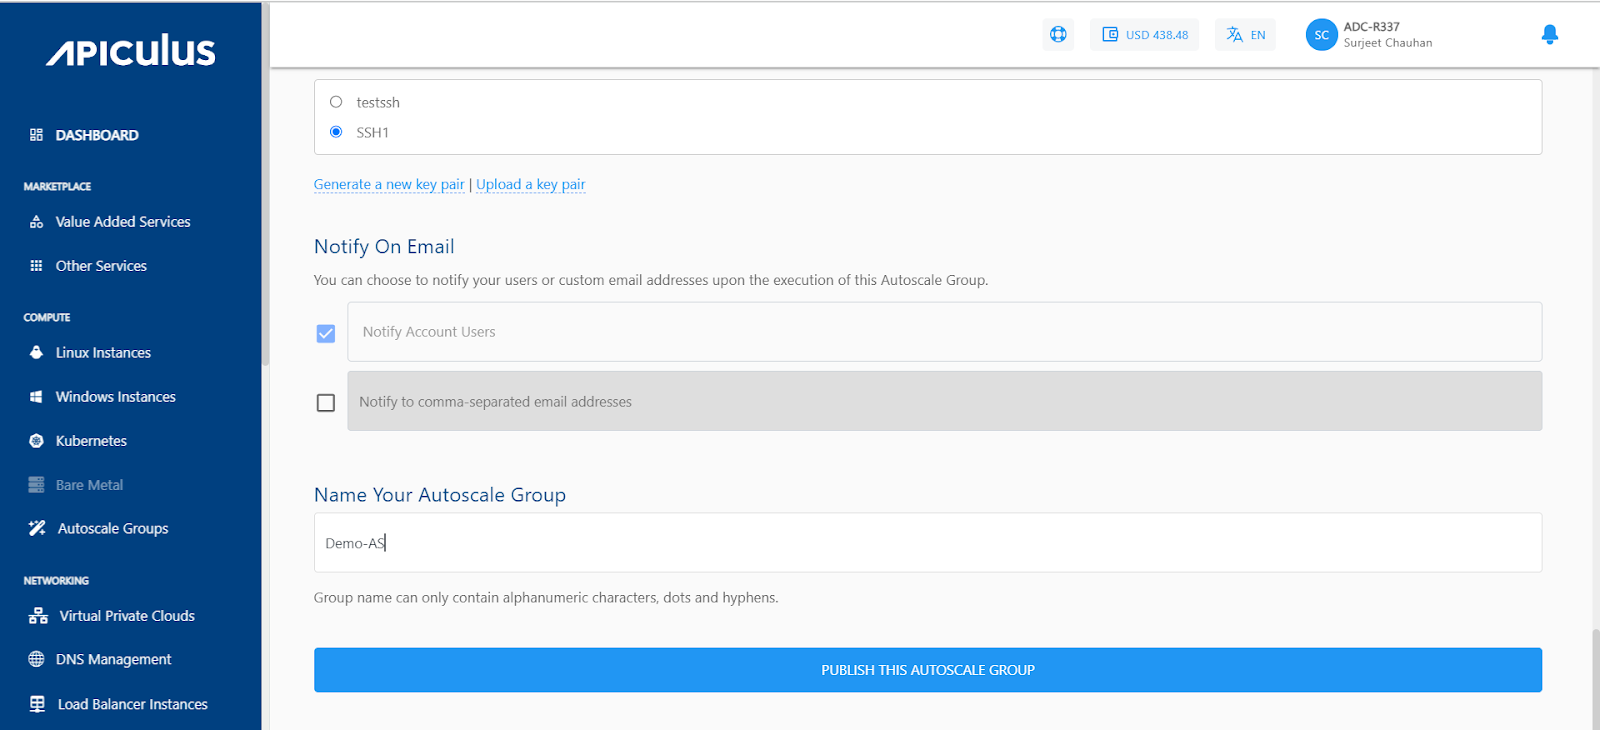The image size is (1600, 730).
Task: Click the Linux Instances penguin icon
Action: pyautogui.click(x=37, y=353)
